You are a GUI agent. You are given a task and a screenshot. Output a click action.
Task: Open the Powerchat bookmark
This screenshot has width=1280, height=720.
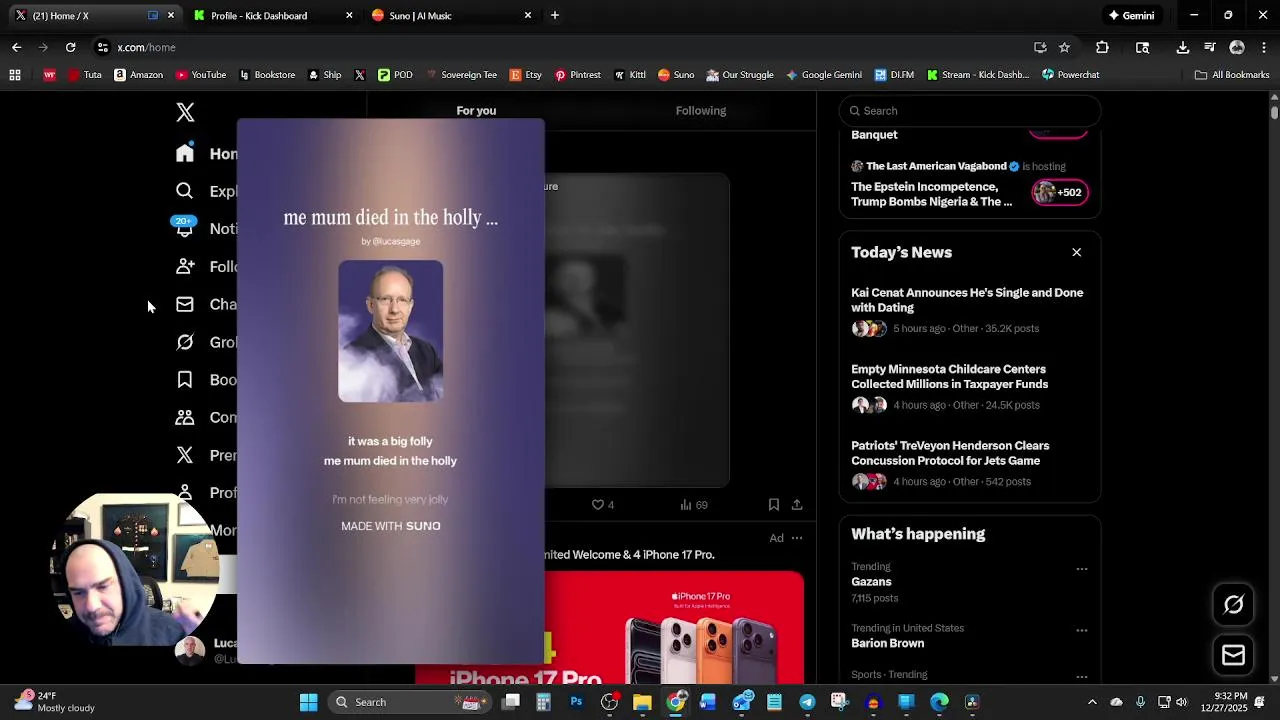tap(1071, 74)
